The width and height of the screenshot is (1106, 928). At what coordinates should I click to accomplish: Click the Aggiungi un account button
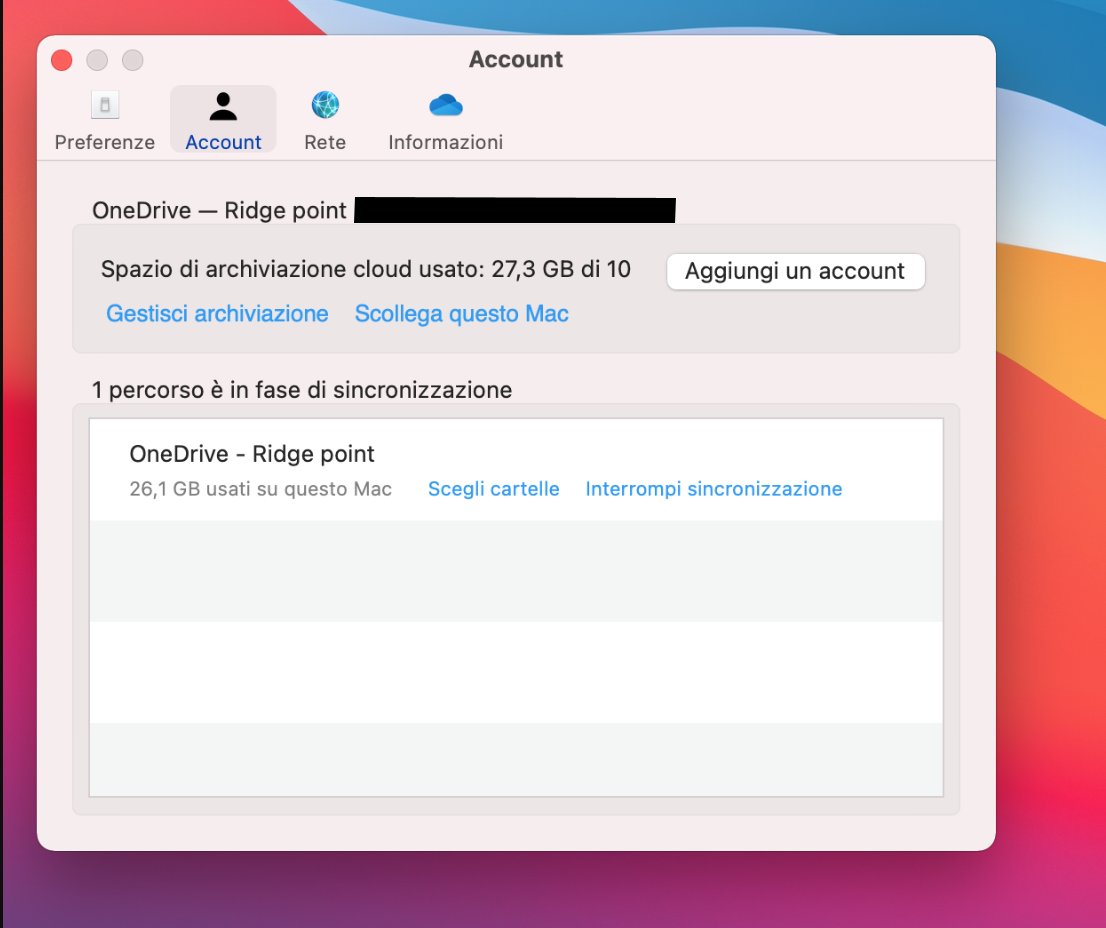point(796,271)
